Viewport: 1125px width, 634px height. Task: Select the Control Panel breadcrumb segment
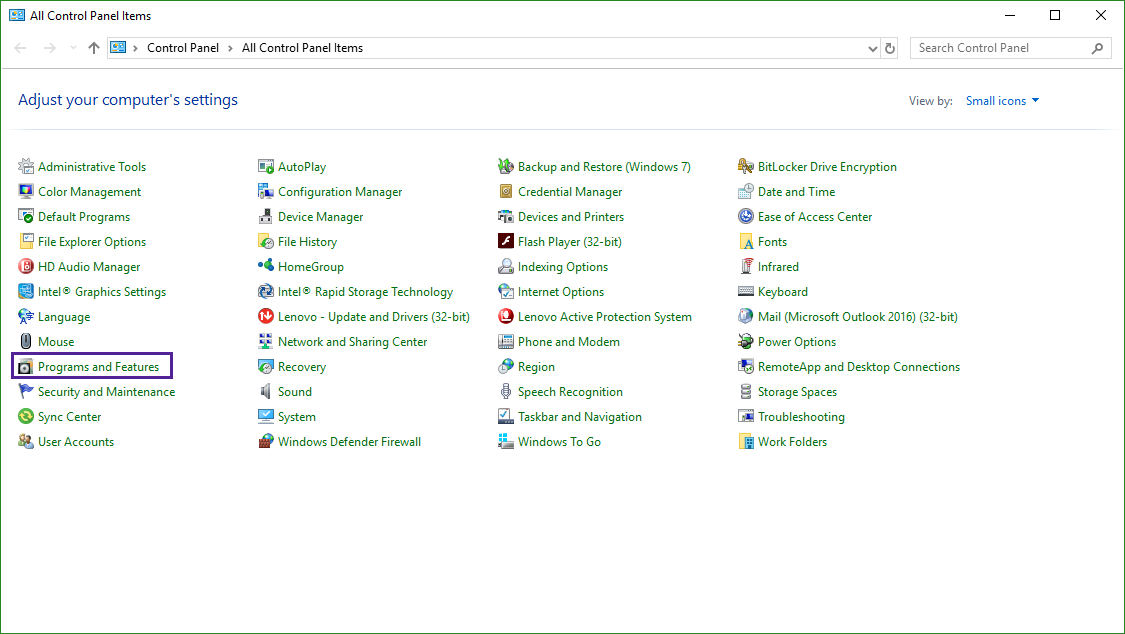(182, 48)
